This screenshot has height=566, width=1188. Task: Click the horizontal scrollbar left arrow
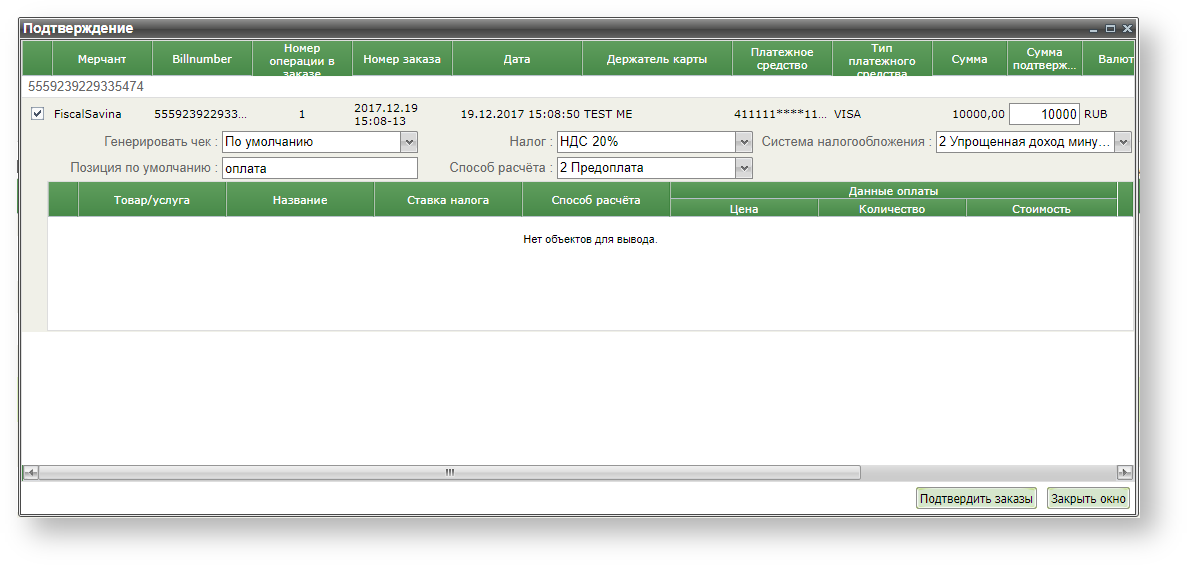(31, 472)
